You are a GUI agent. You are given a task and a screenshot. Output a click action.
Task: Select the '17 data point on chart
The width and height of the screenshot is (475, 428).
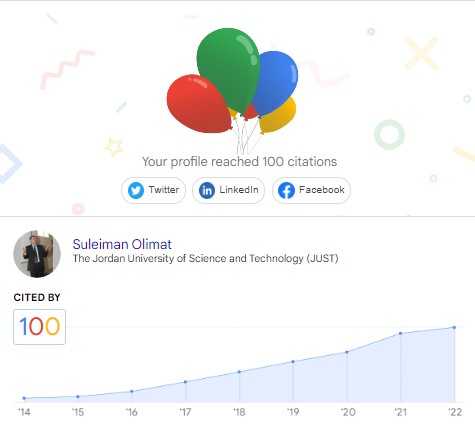pos(186,382)
